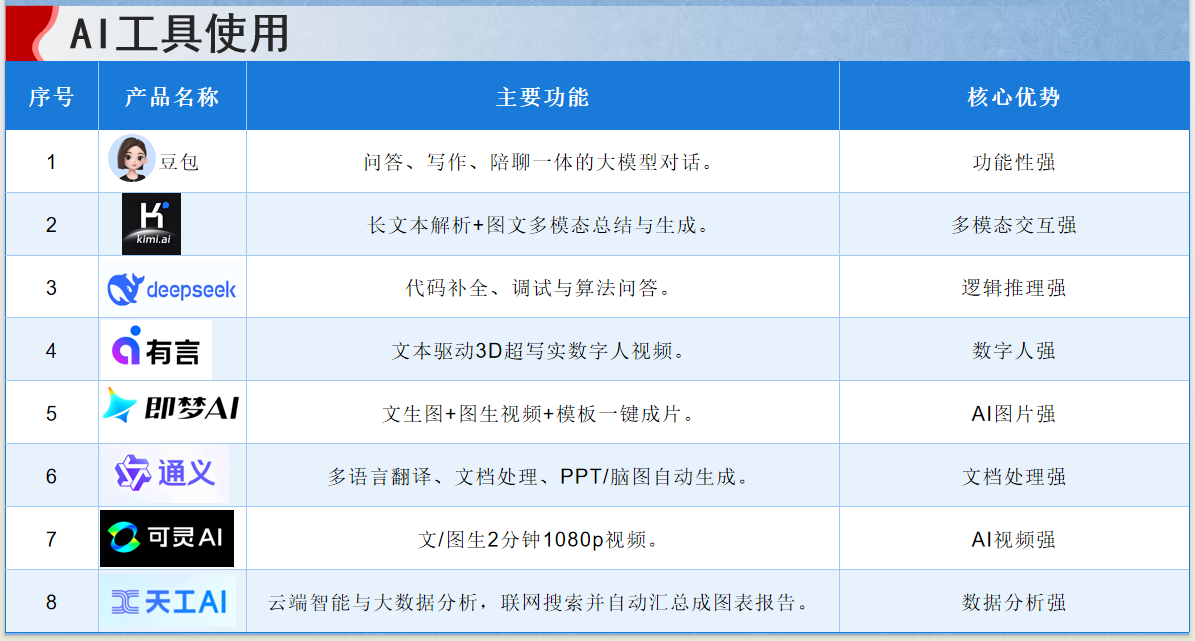Select the Kimi.ai logo
Image resolution: width=1195 pixels, height=641 pixels.
[x=151, y=224]
